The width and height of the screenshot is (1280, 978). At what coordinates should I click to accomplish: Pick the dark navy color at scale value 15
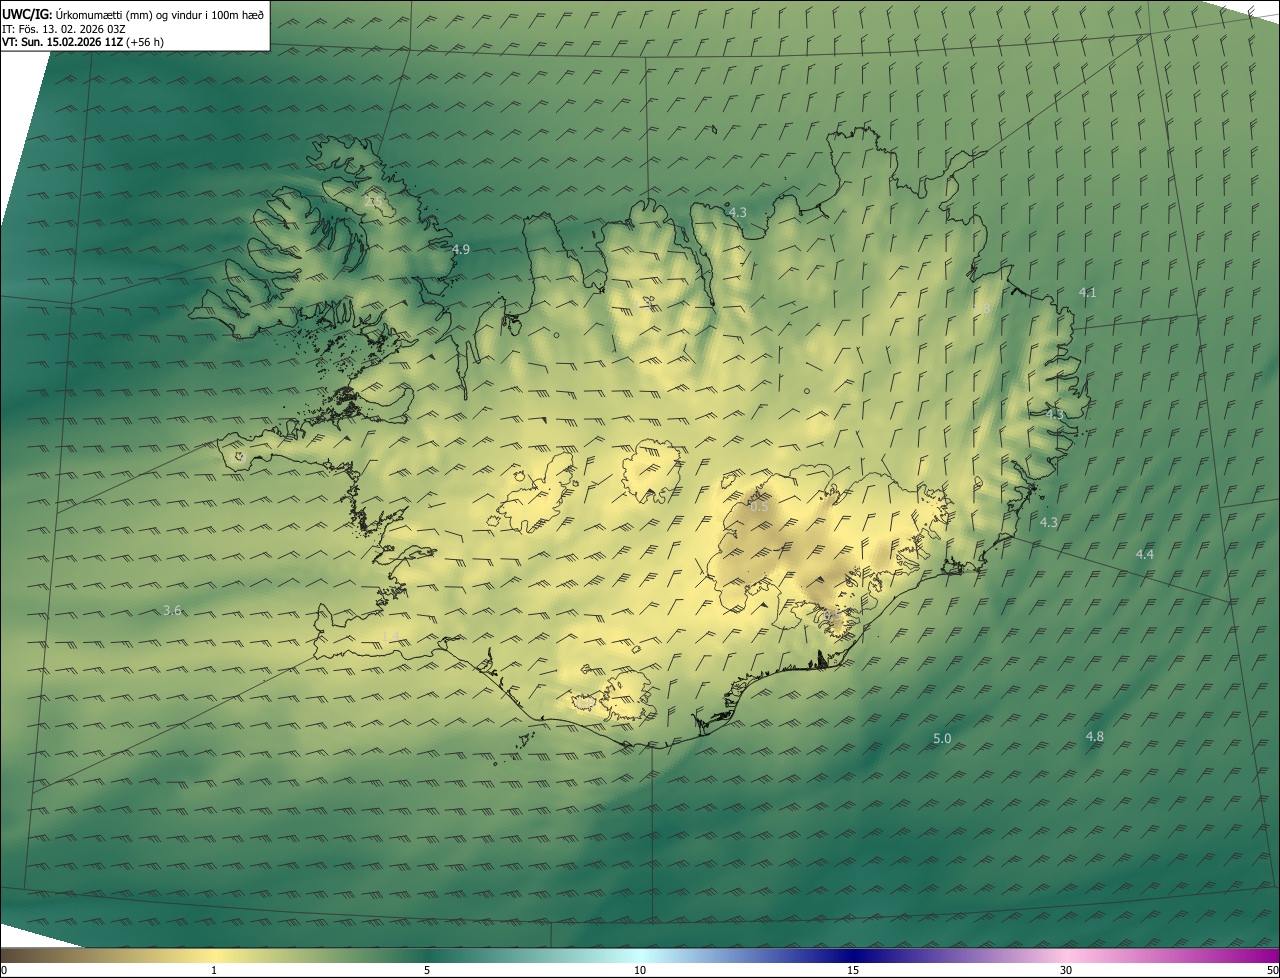[x=853, y=955]
